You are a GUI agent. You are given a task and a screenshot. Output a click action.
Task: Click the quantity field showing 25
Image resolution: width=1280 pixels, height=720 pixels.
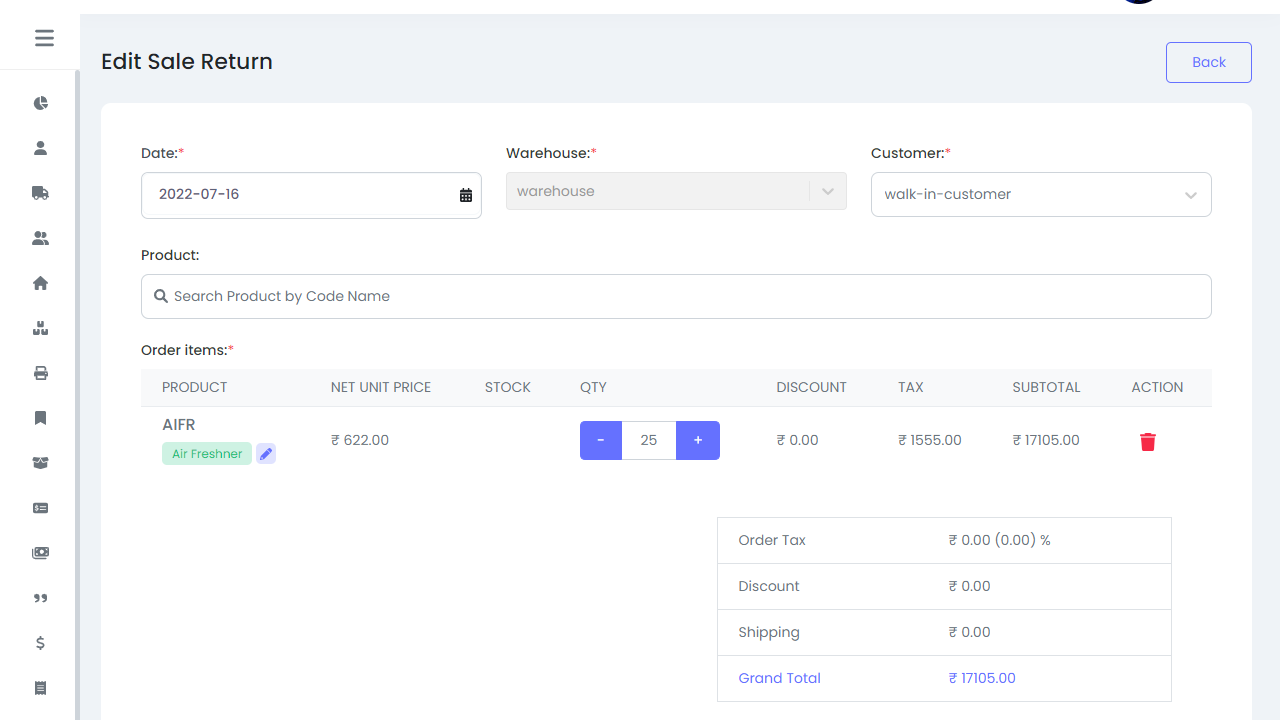point(649,440)
